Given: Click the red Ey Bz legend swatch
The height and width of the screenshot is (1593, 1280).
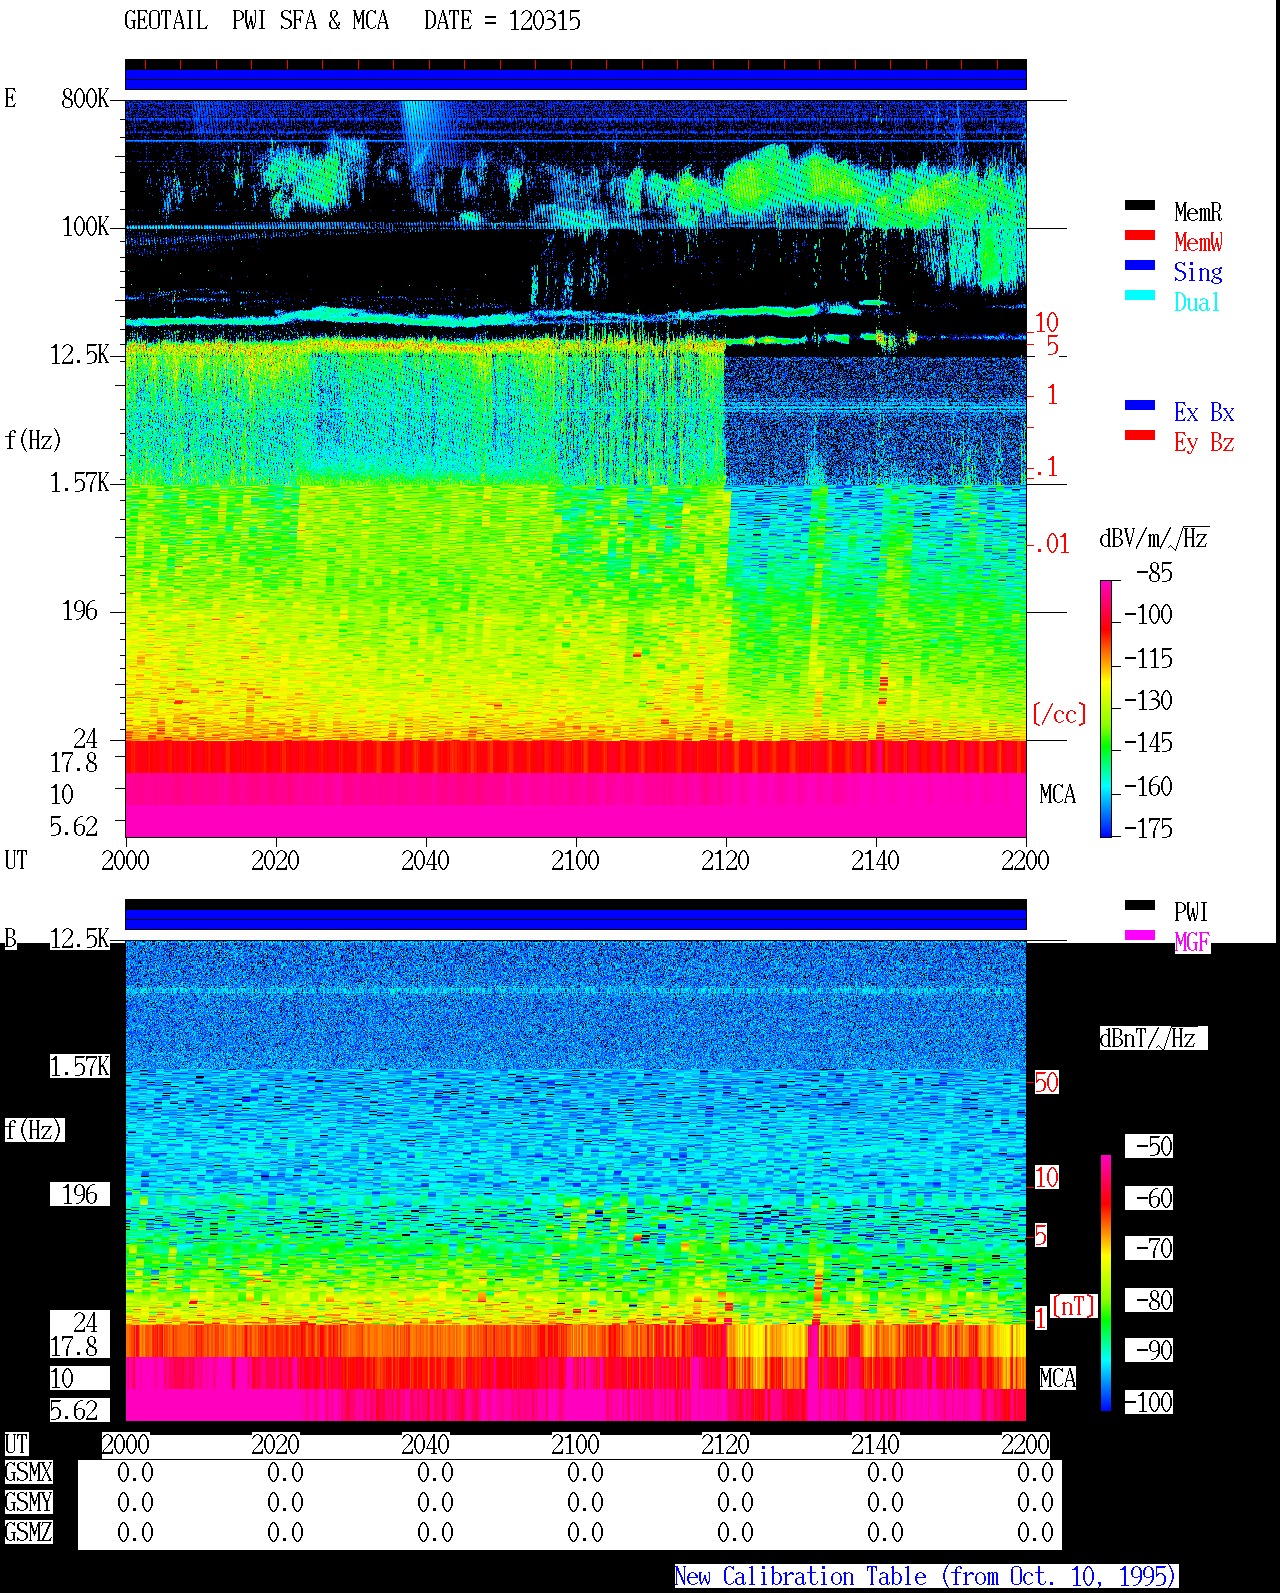Looking at the screenshot, I should click(1140, 436).
